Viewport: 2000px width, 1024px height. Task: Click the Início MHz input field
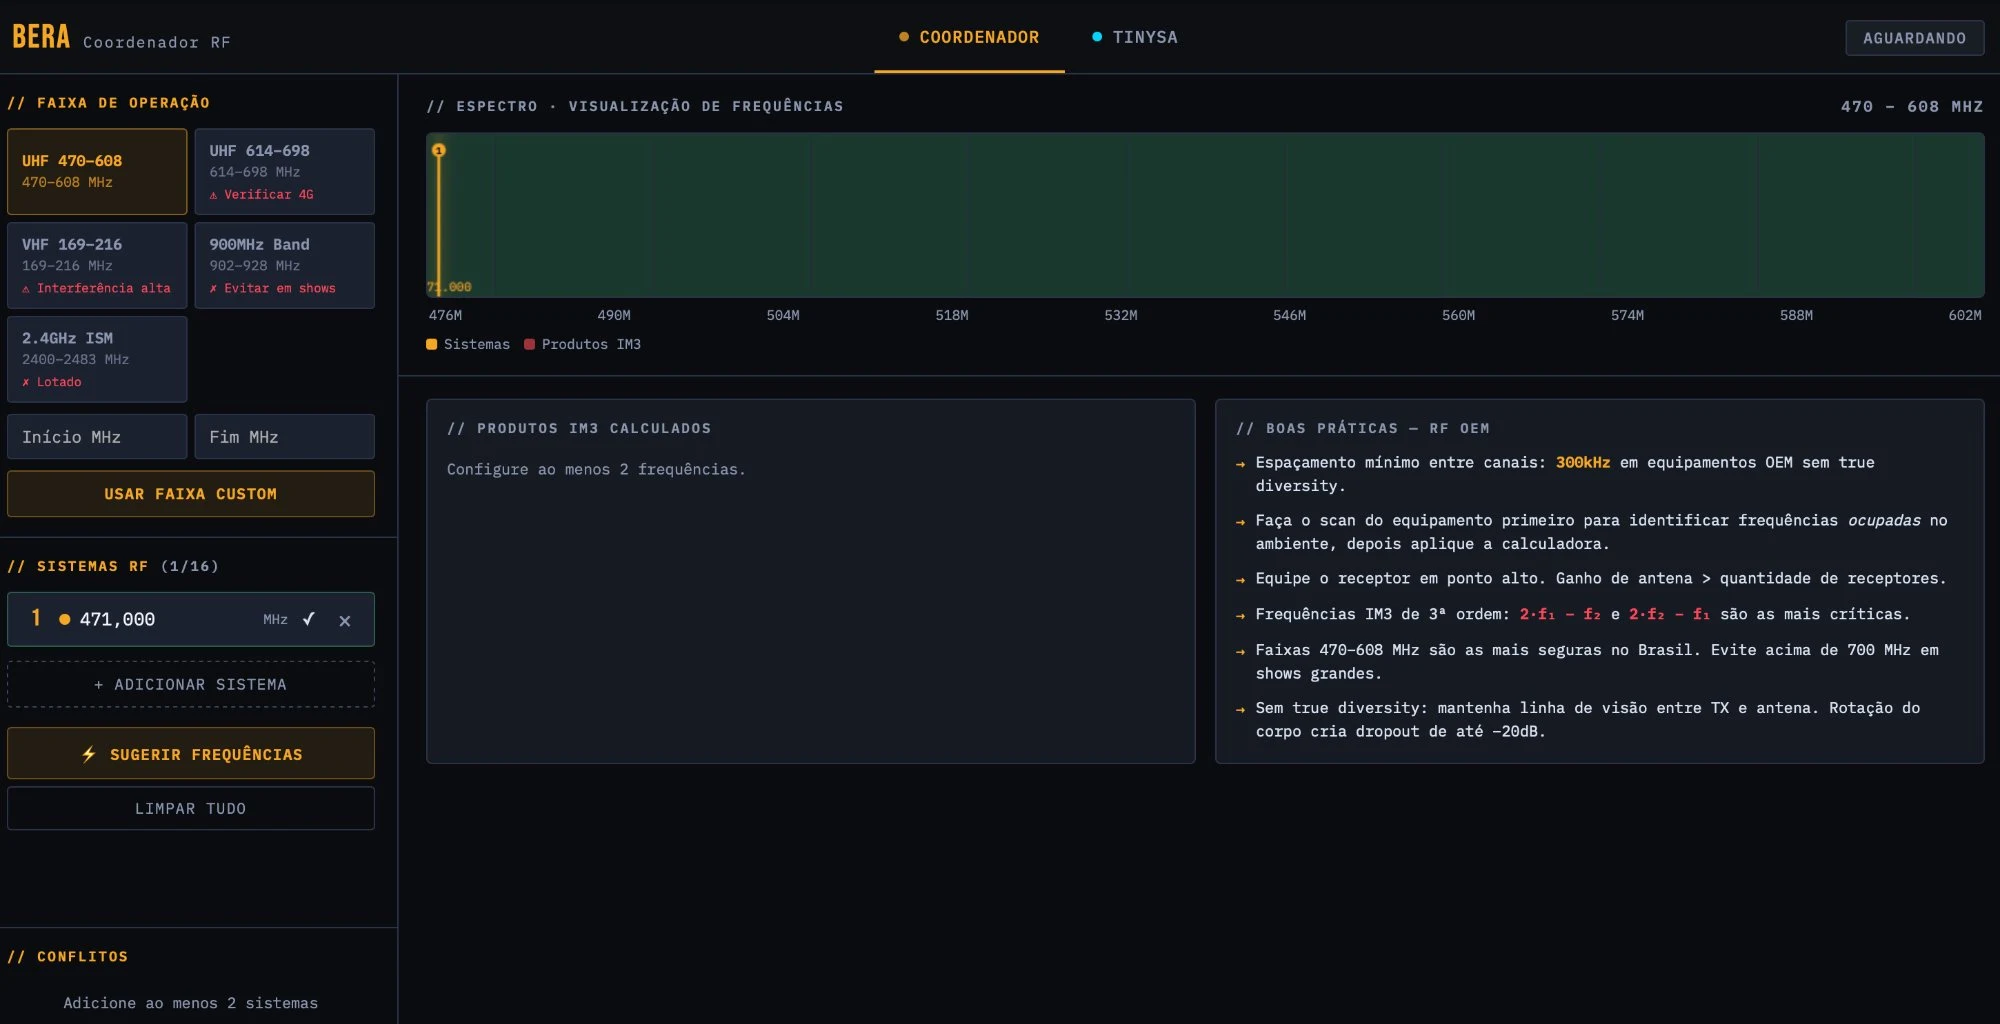coord(97,436)
